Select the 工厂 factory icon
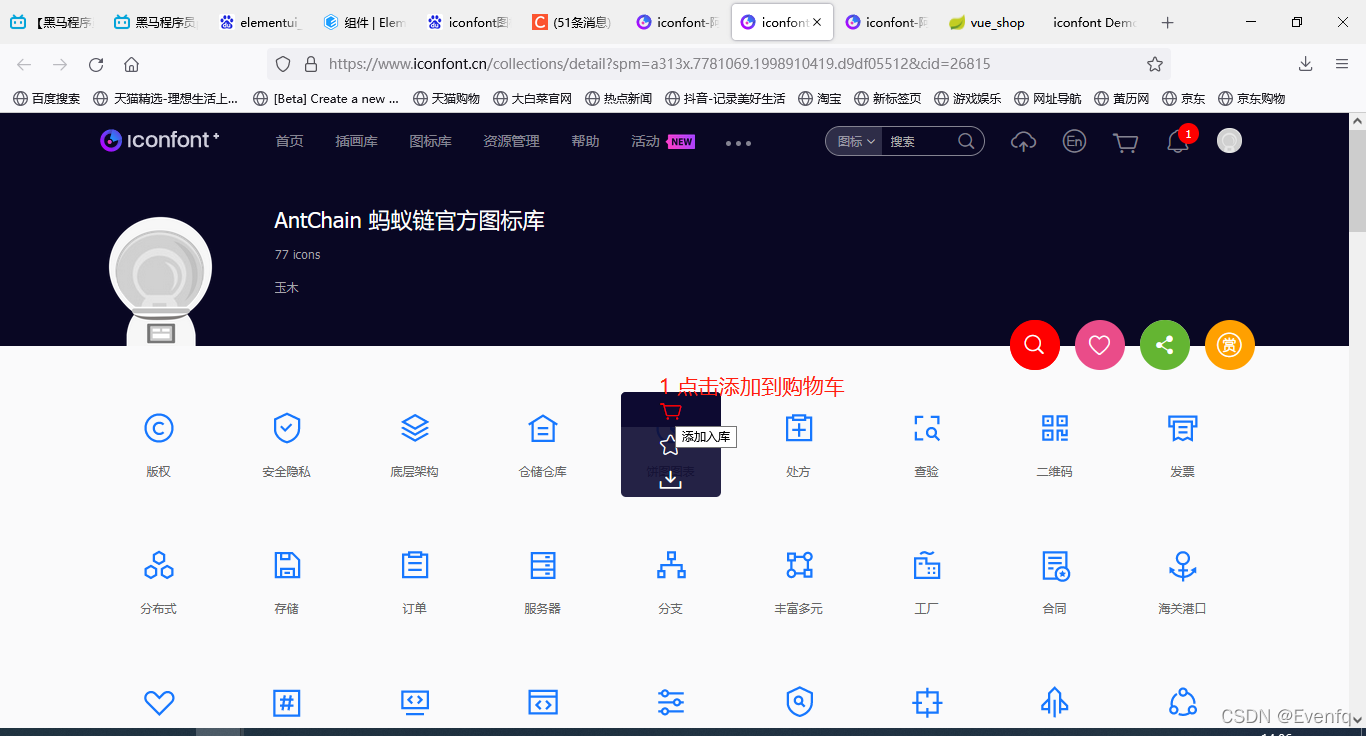 (927, 565)
